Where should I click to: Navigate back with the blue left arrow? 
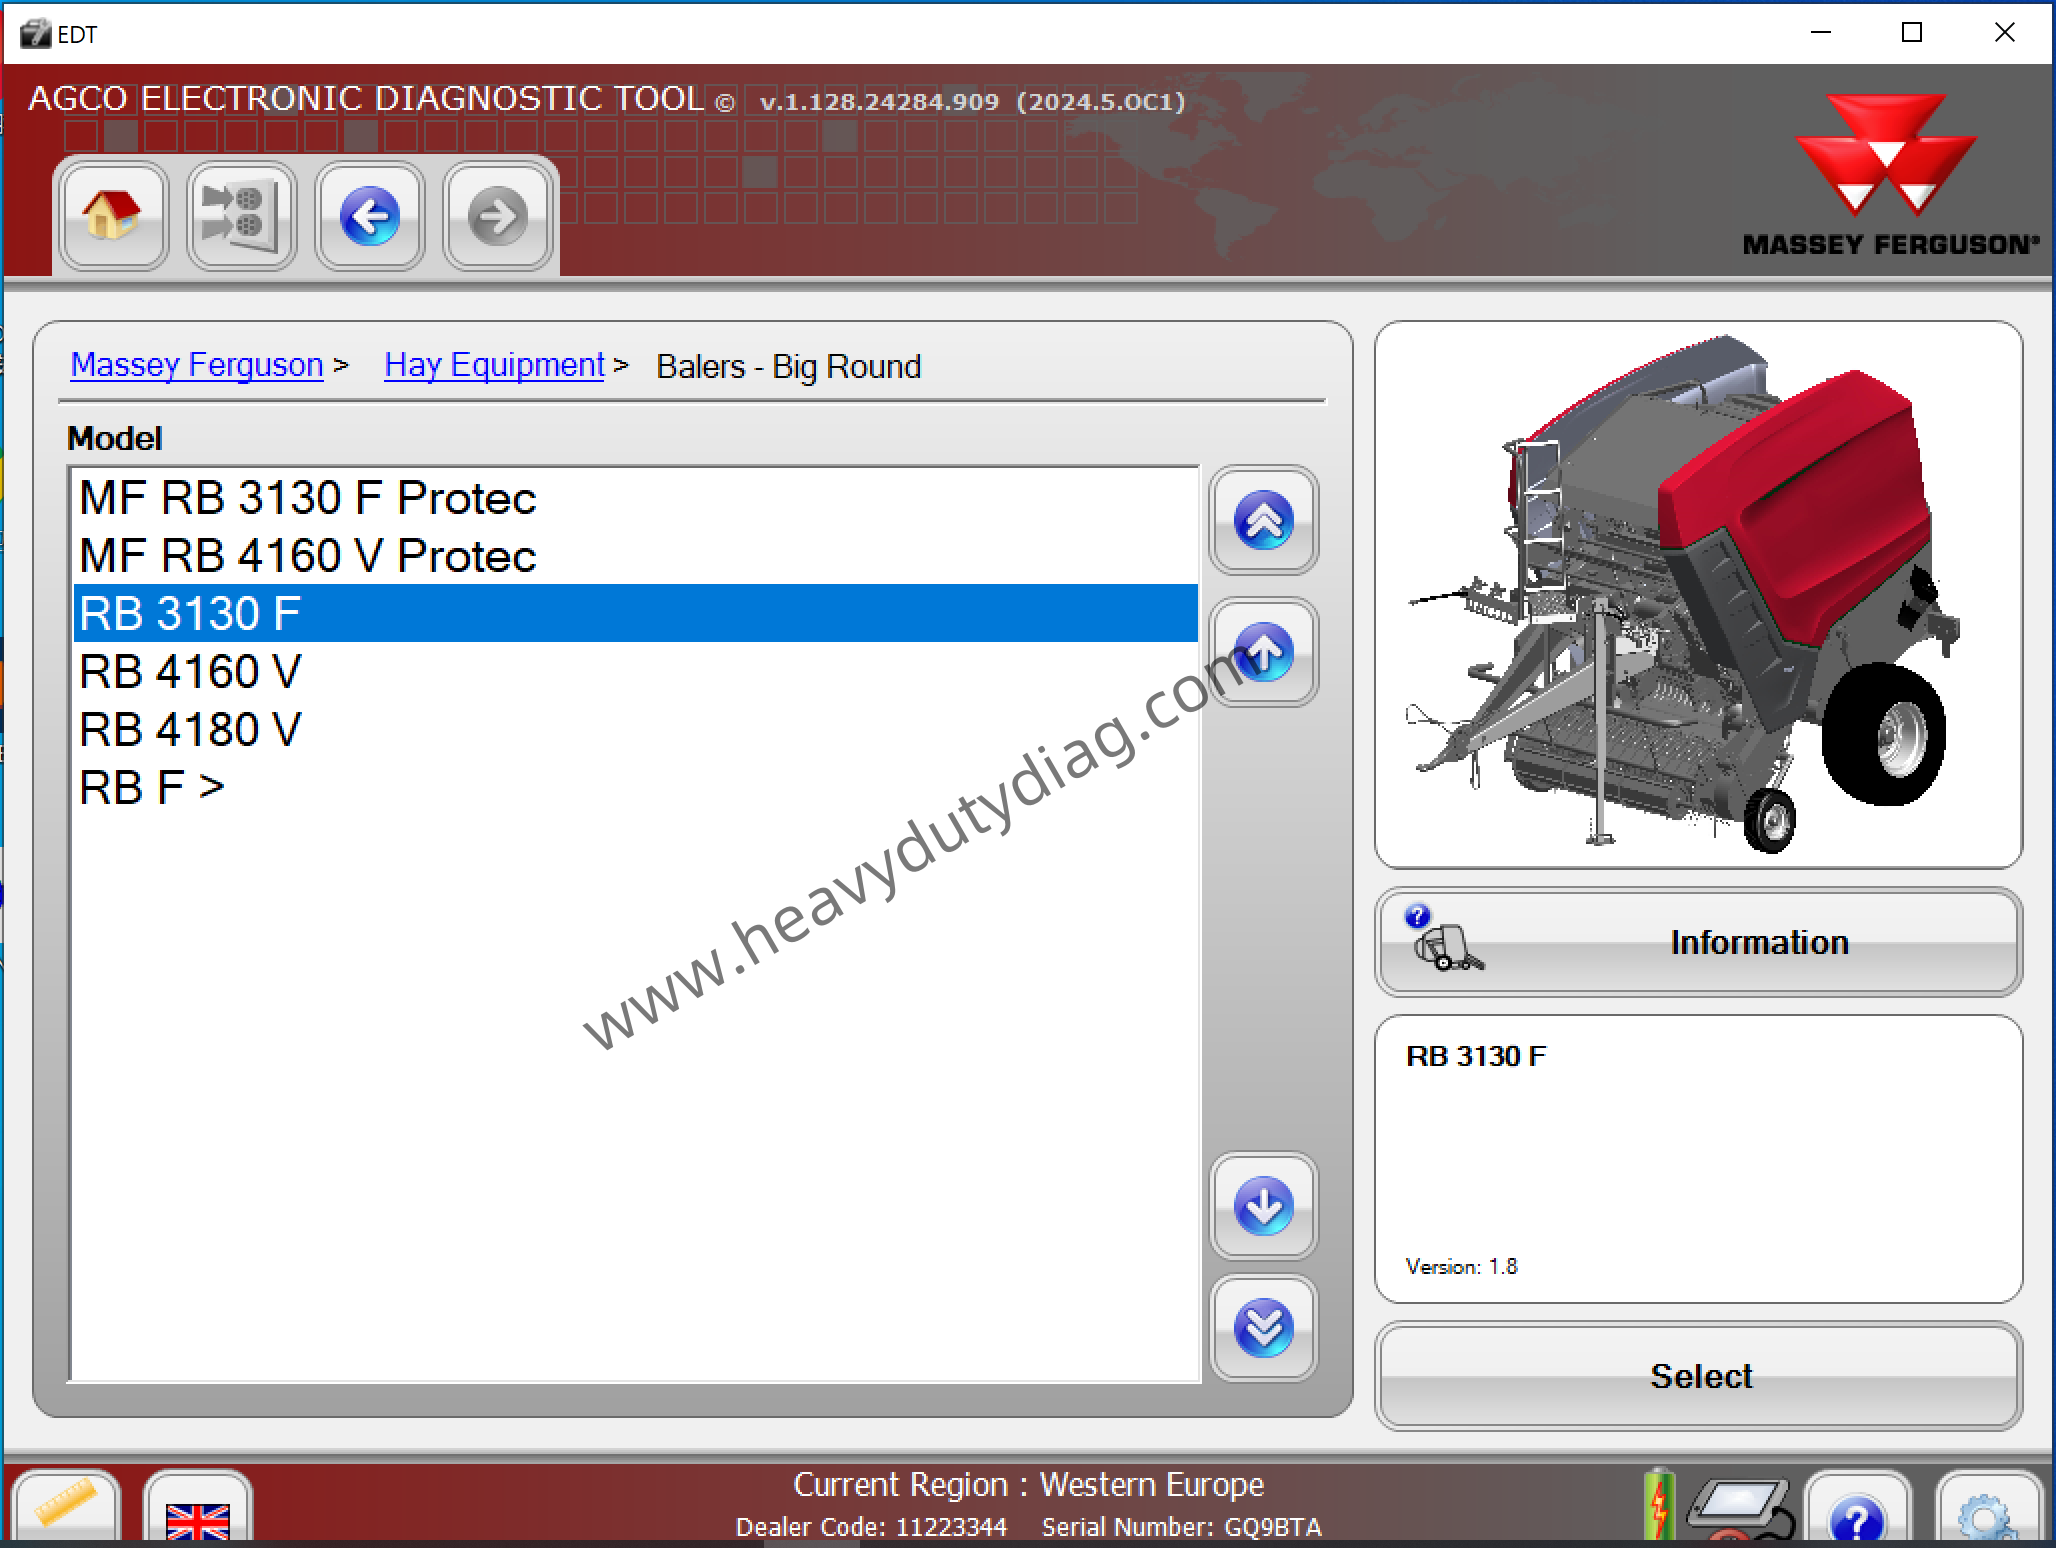tap(369, 215)
